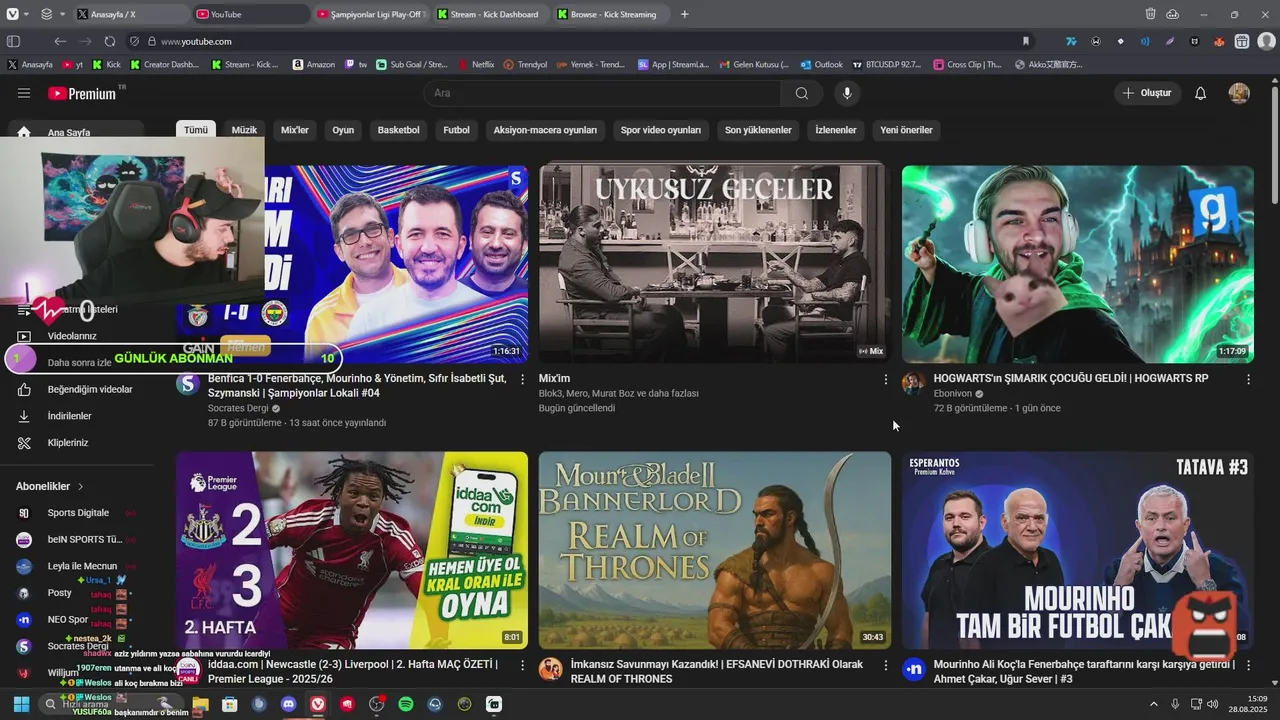Open more options for Benfica-Fenerbahçe video

tap(522, 380)
